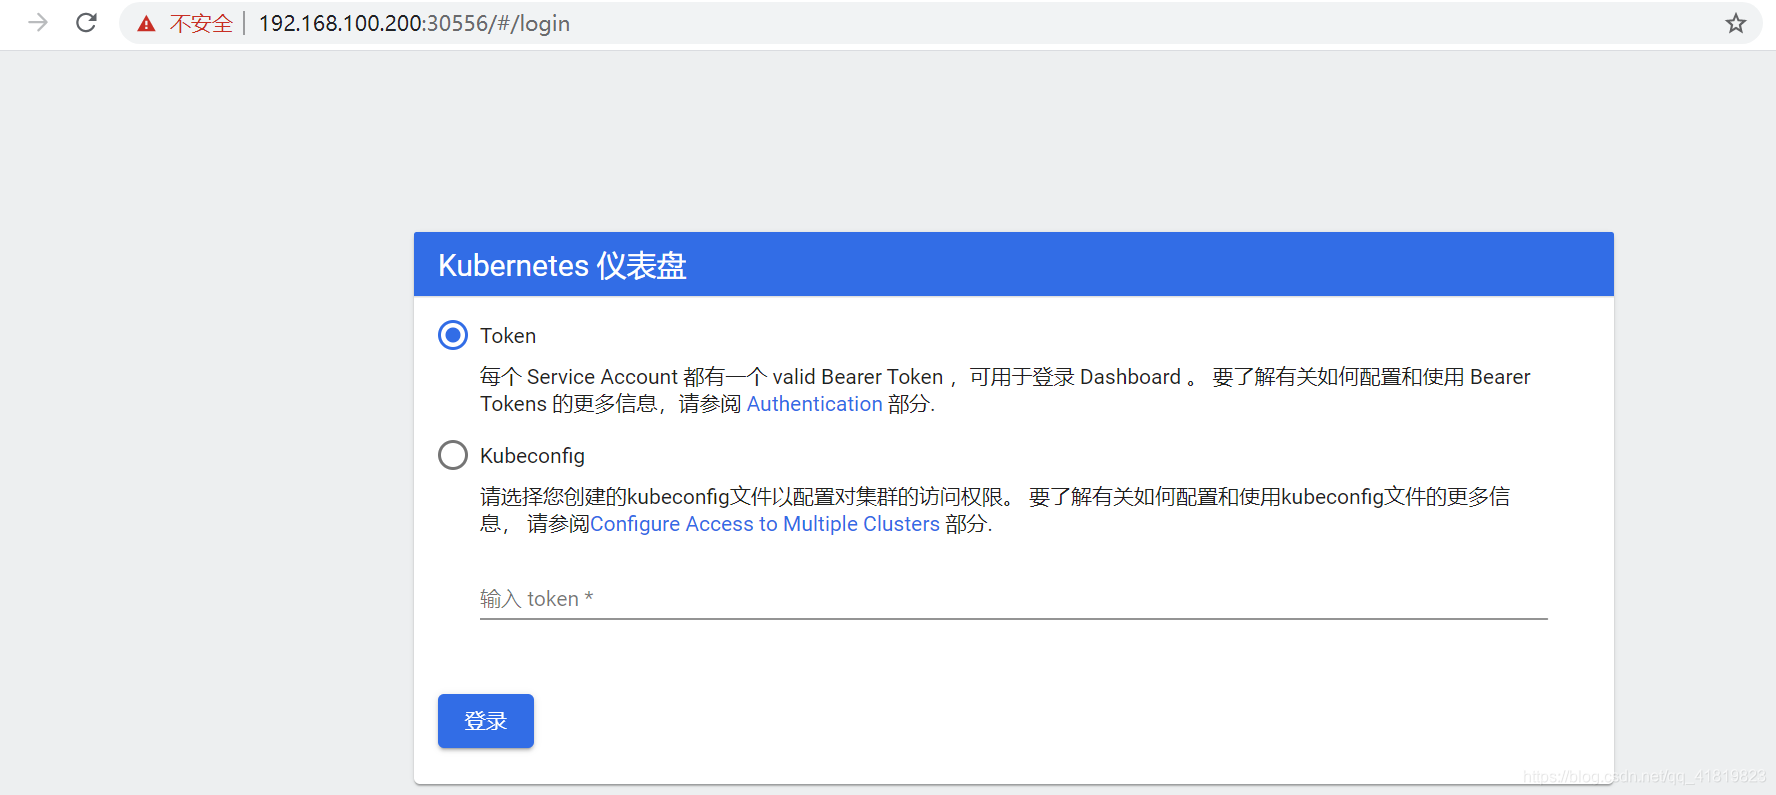Bookmark page with star icon
The image size is (1776, 795).
pos(1736,23)
